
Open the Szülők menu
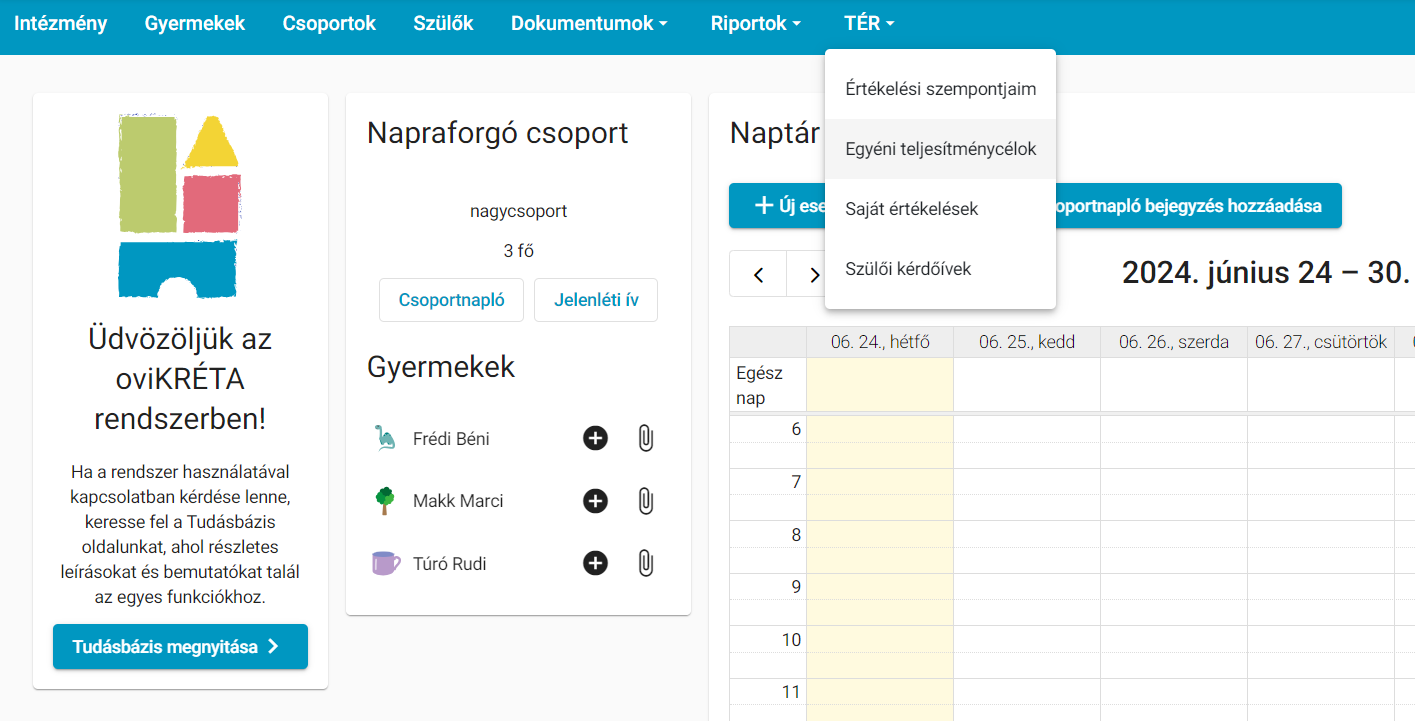pyautogui.click(x=443, y=24)
